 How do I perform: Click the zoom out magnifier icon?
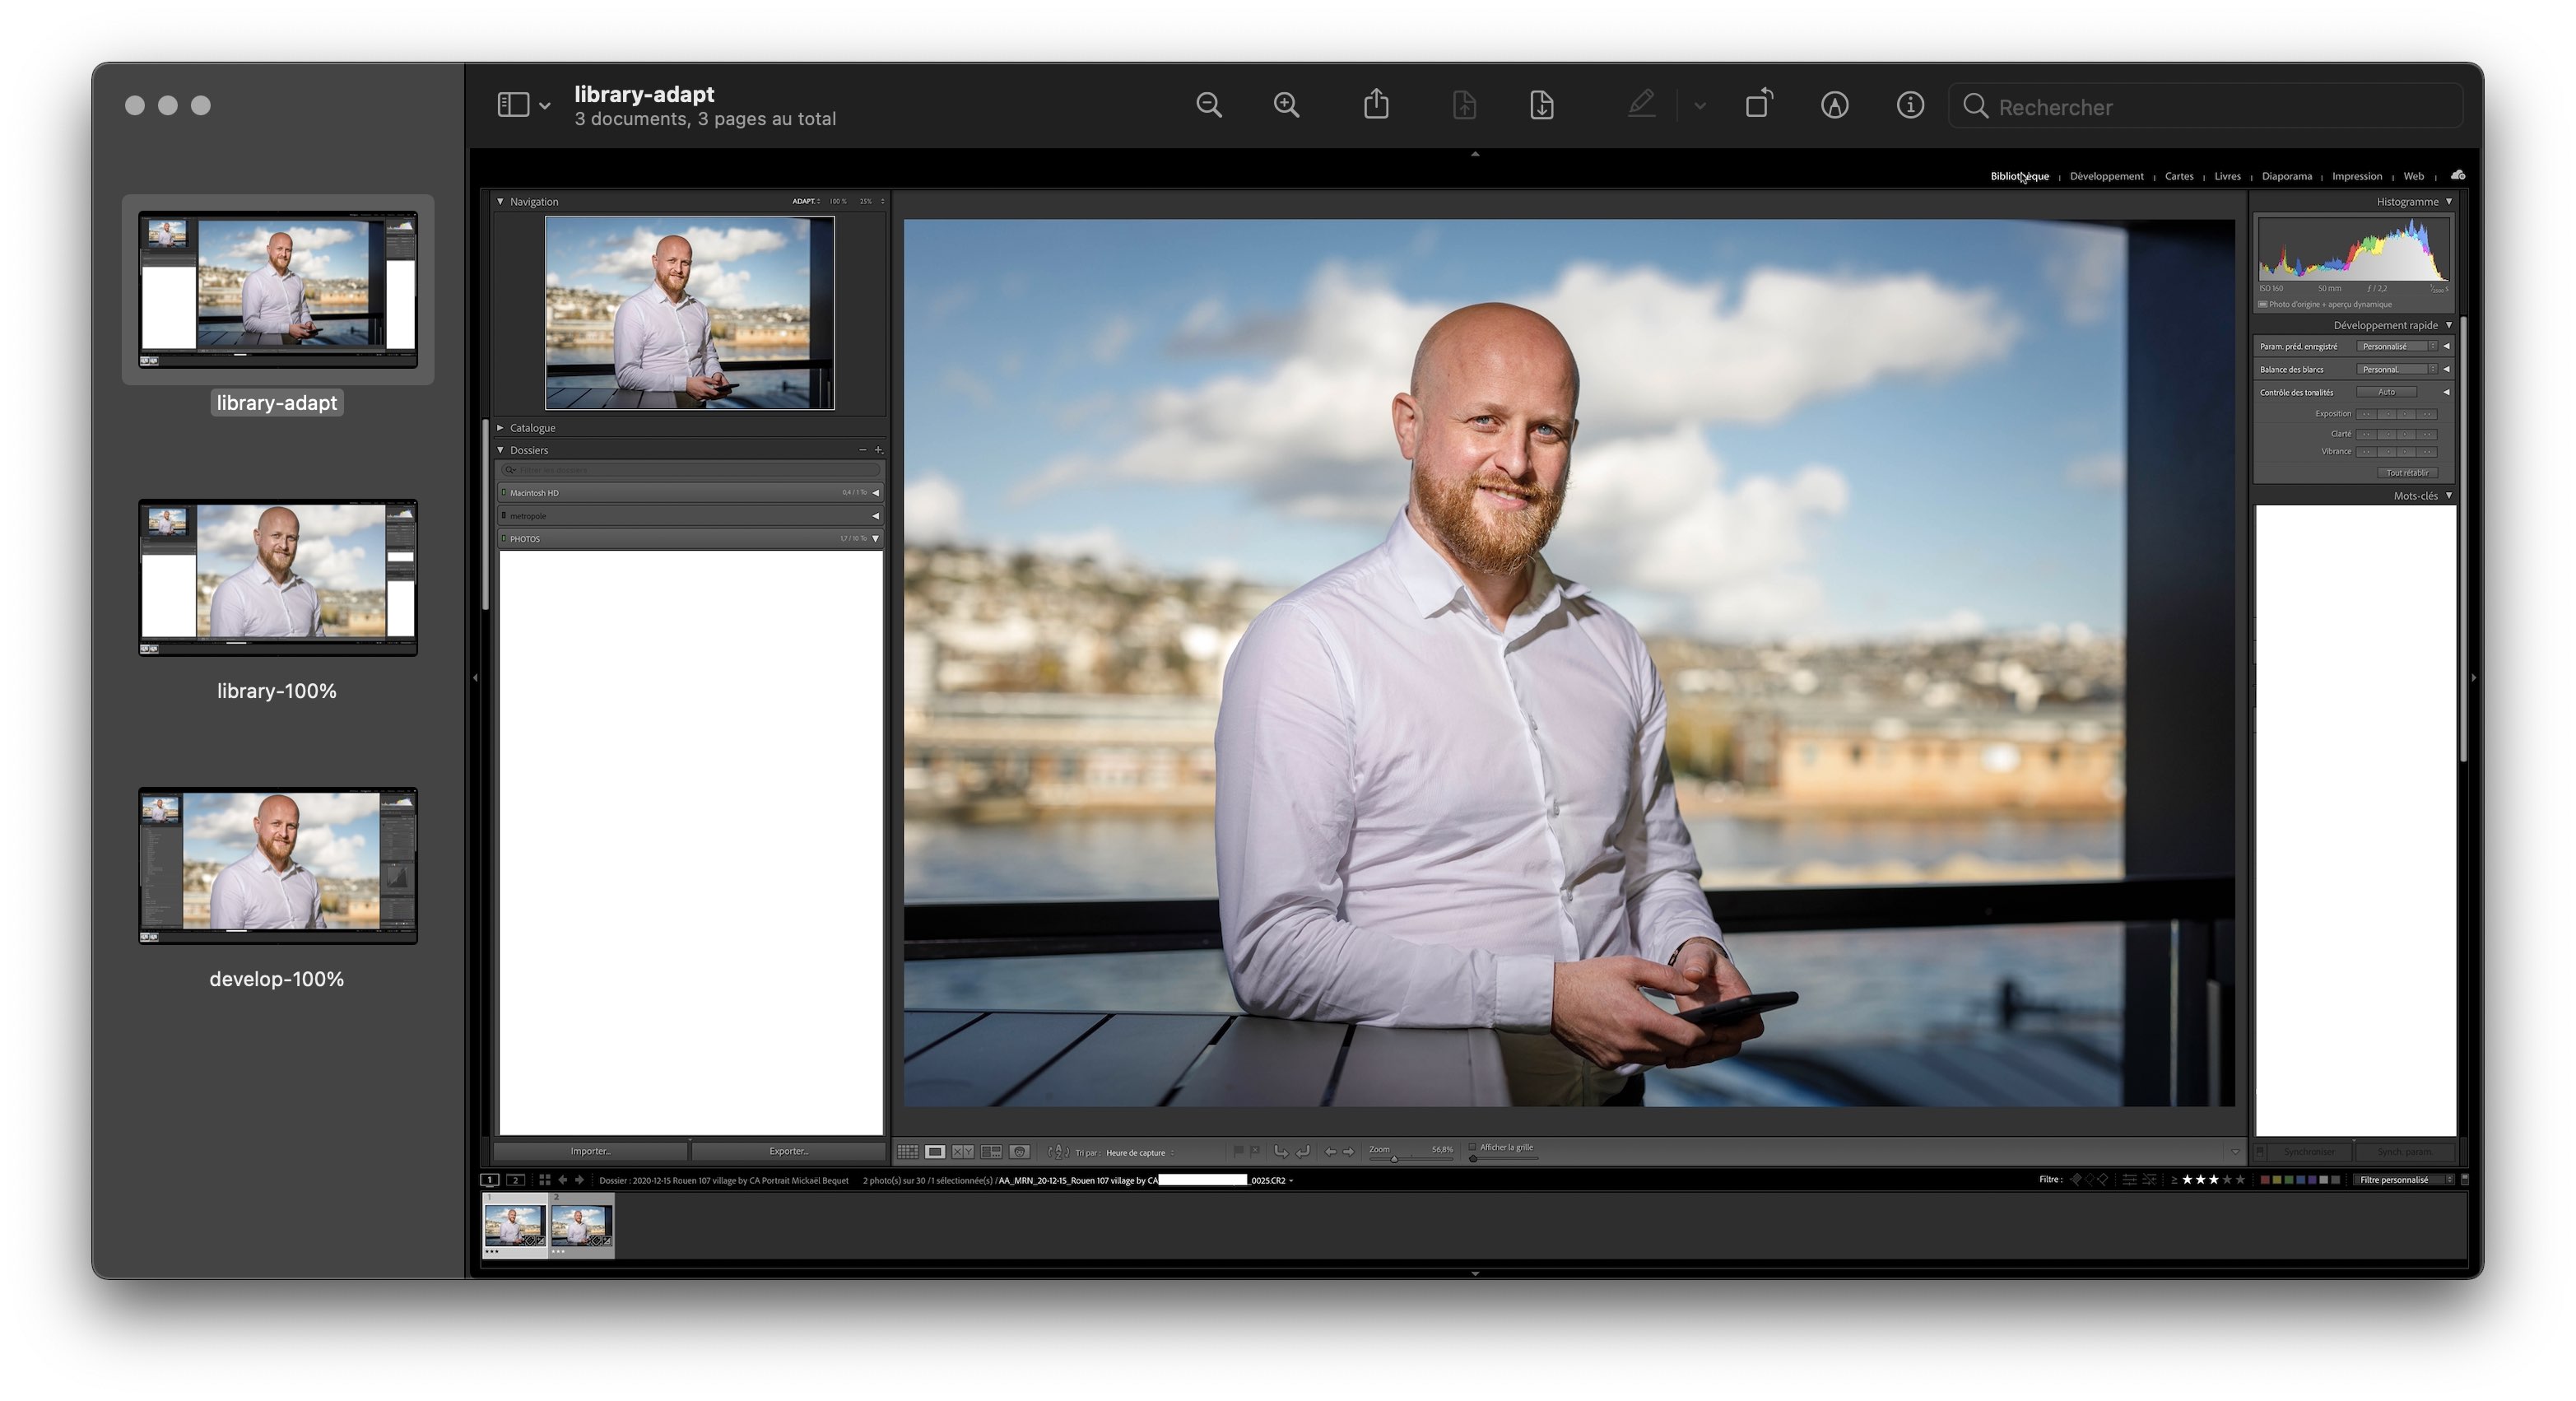coord(1209,105)
